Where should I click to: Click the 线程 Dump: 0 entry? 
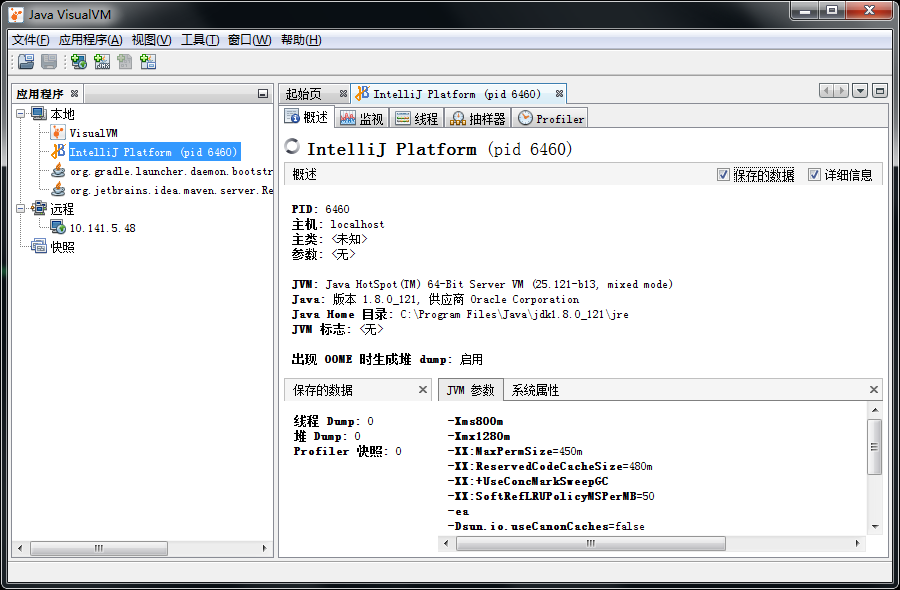click(x=333, y=421)
